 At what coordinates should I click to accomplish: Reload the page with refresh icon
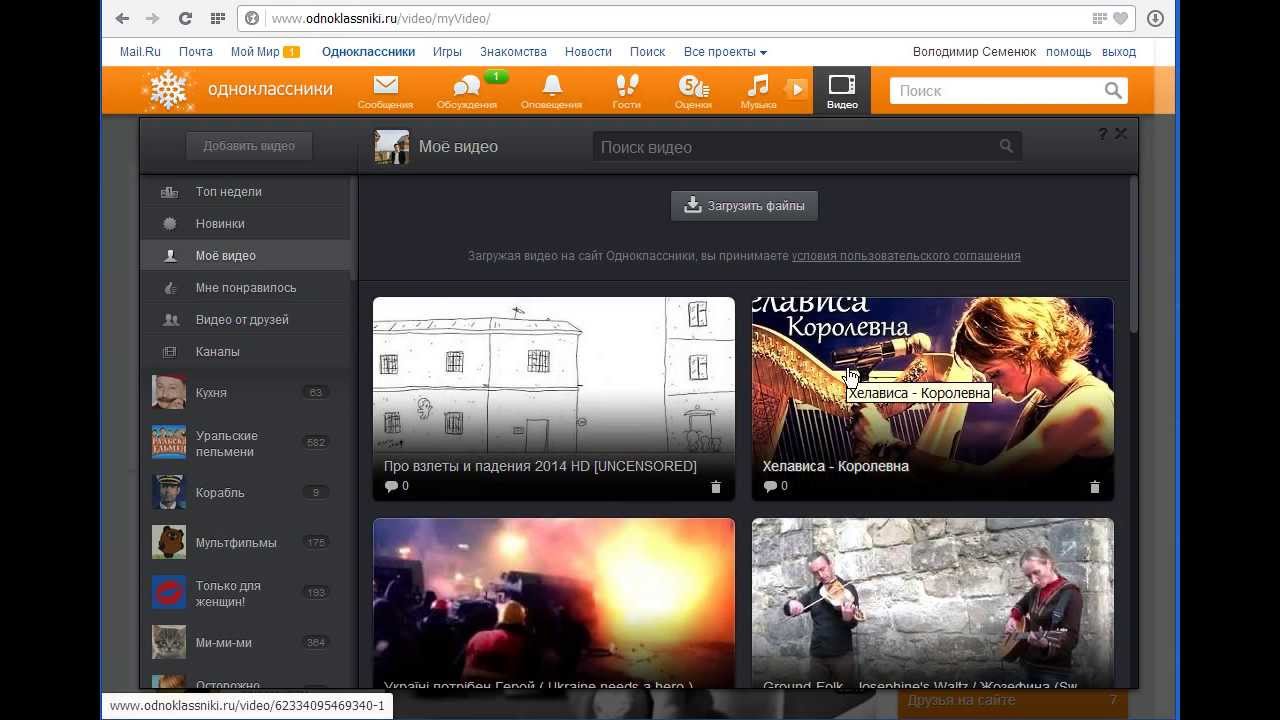[185, 18]
